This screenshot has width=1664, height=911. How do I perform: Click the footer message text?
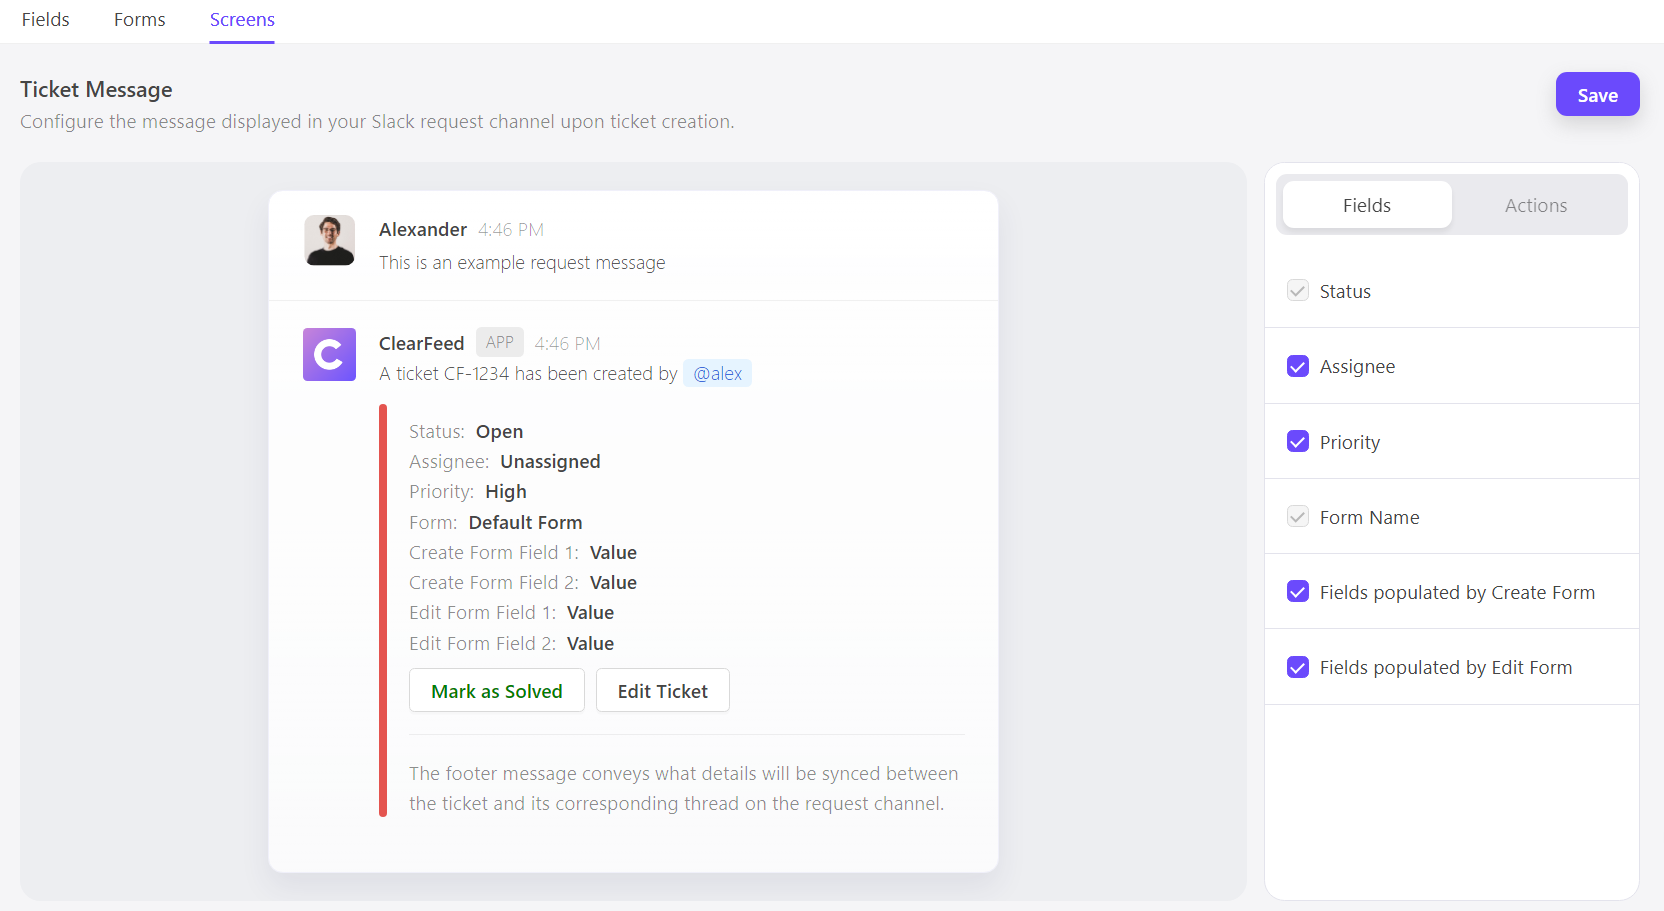click(x=683, y=788)
